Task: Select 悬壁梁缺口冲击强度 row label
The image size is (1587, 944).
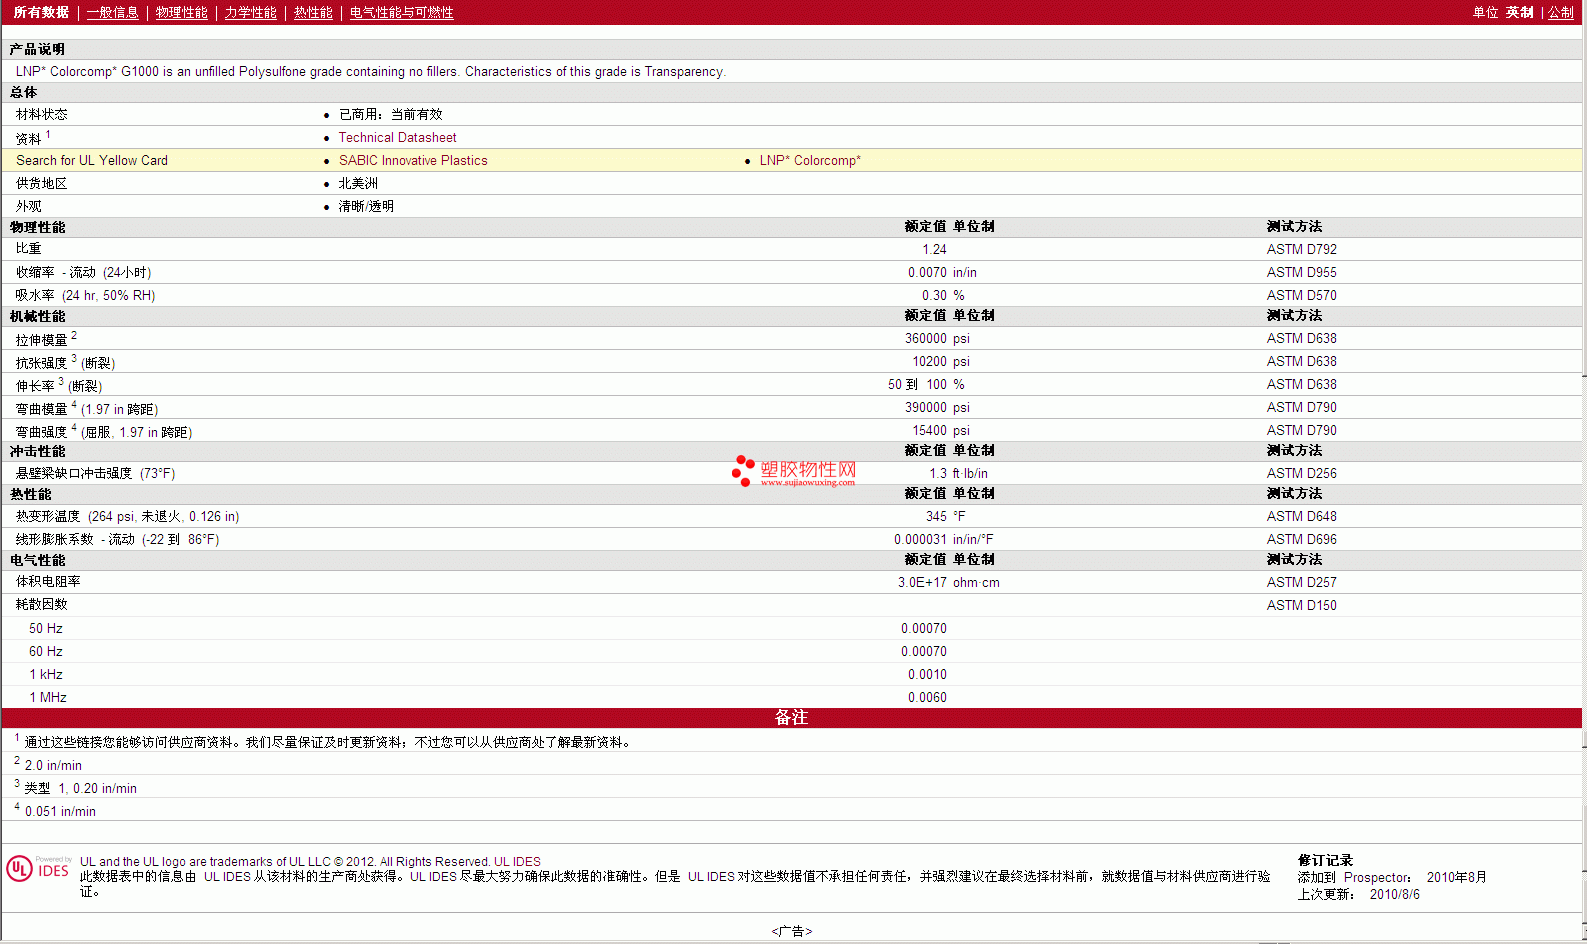Action: point(95,473)
